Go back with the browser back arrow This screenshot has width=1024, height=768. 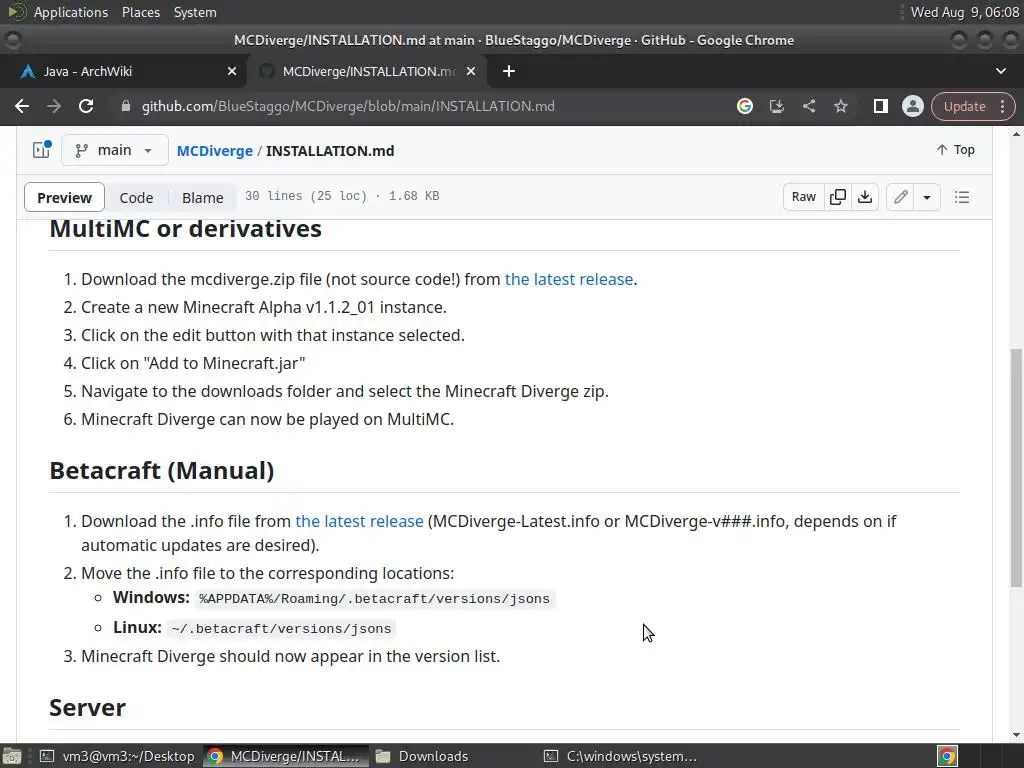point(22,106)
